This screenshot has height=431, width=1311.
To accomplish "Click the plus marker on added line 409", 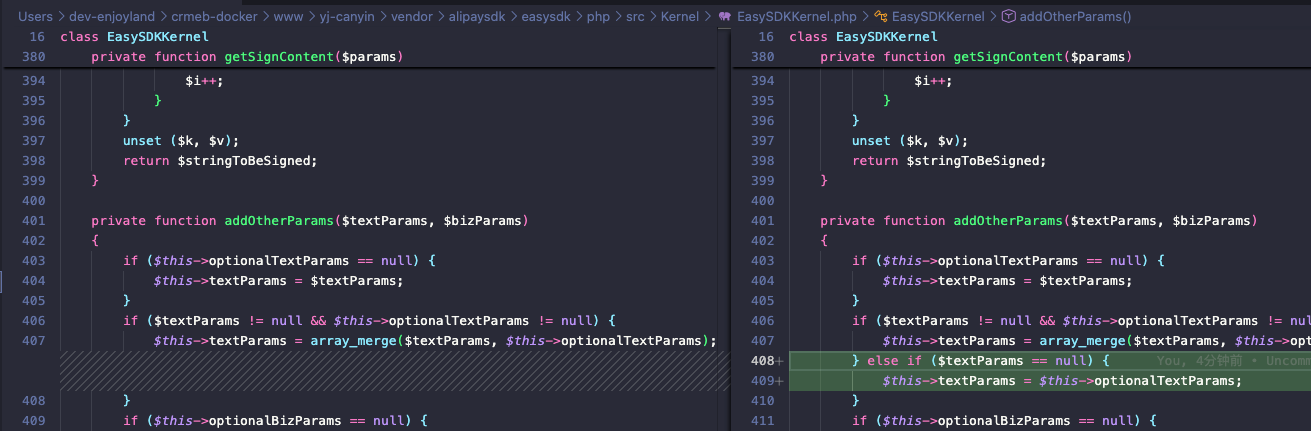I will pos(779,380).
